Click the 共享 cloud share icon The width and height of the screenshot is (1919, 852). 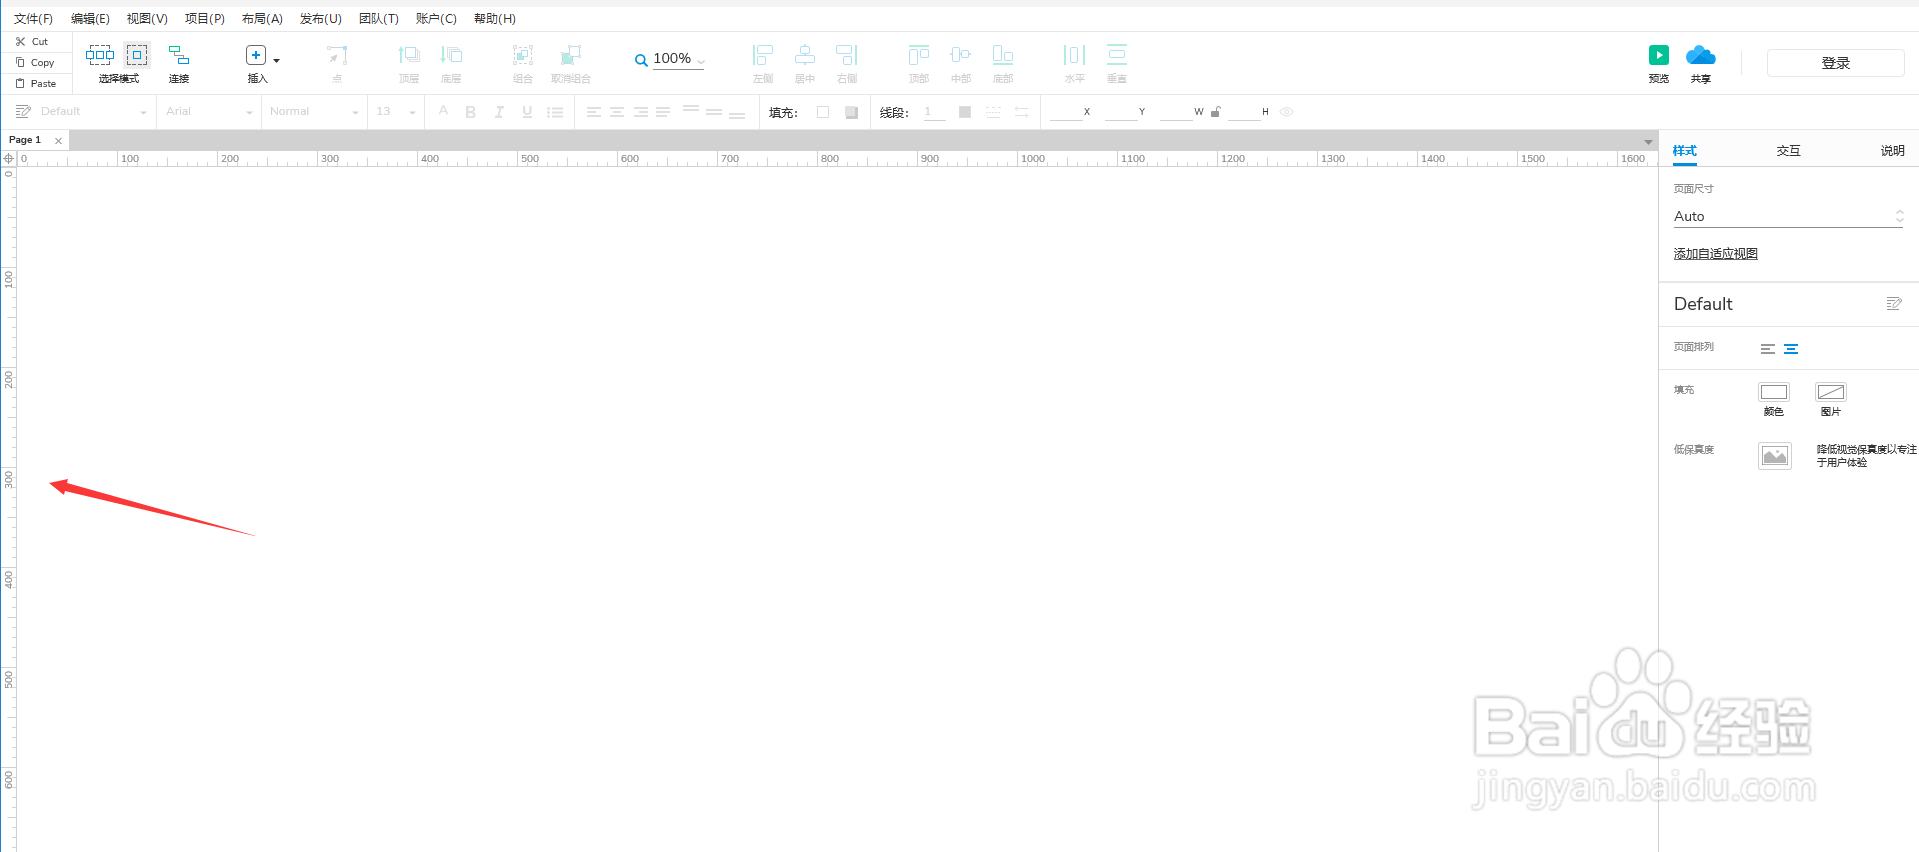click(1700, 55)
